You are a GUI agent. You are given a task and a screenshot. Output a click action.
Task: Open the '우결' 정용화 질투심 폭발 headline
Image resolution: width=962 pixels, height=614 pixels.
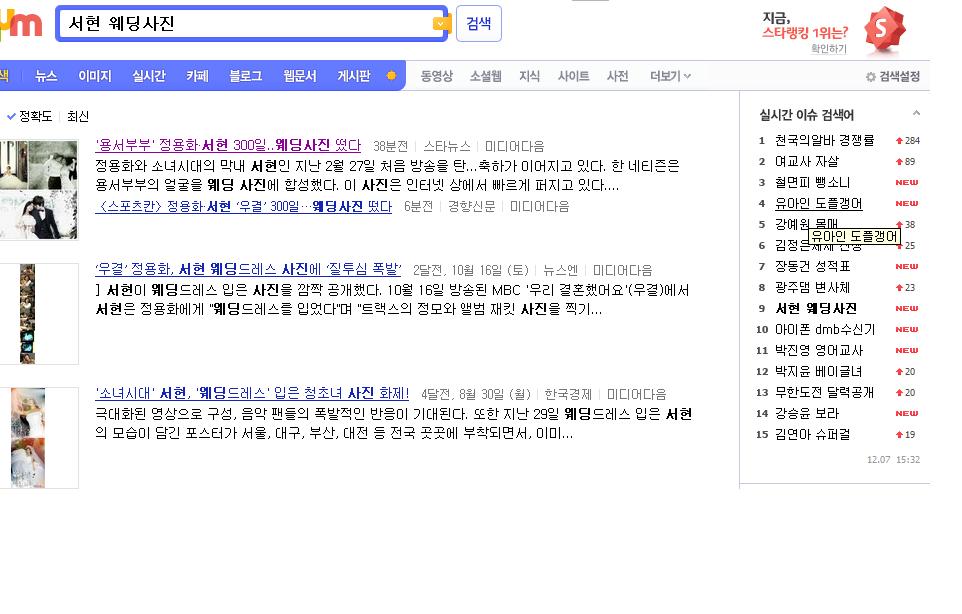[248, 269]
